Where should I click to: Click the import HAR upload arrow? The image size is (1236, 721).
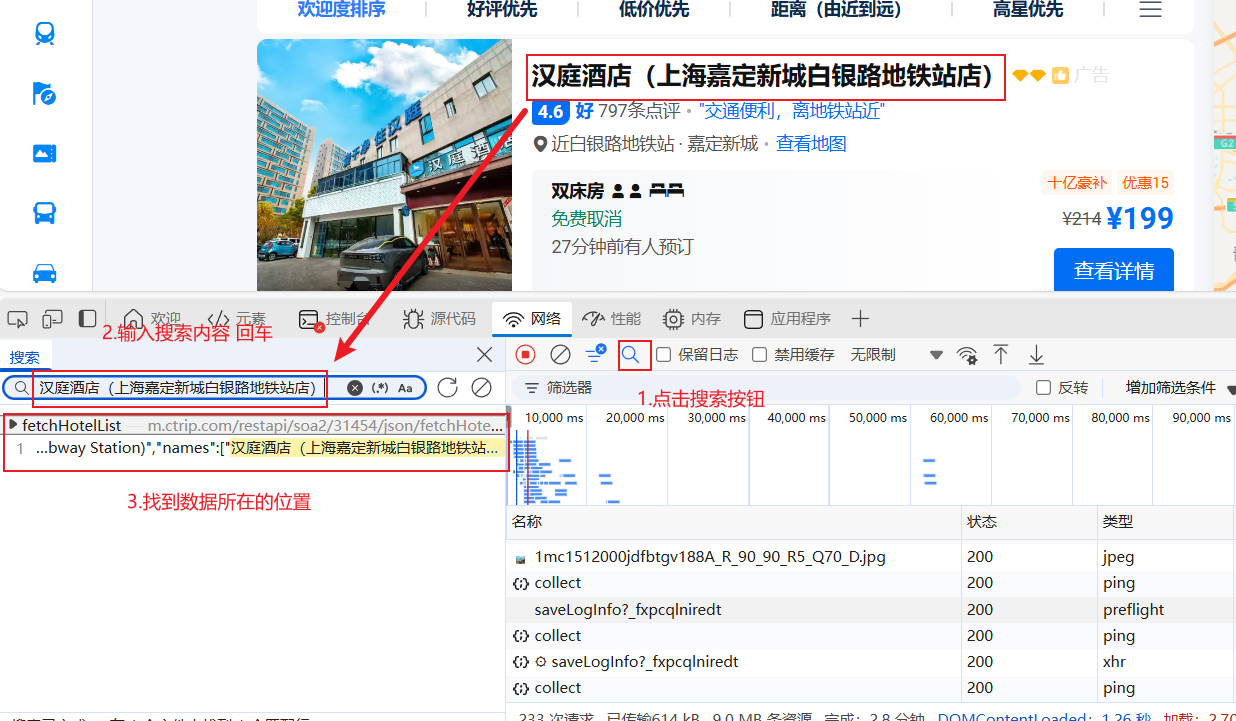pos(1001,355)
